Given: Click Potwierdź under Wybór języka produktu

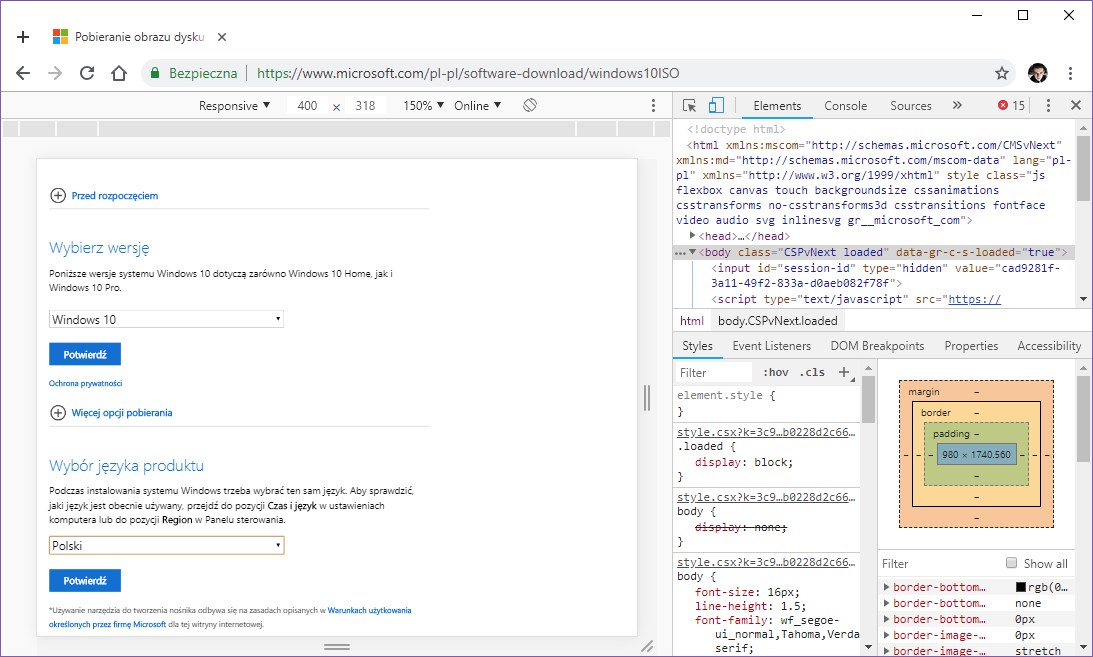Looking at the screenshot, I should [85, 581].
